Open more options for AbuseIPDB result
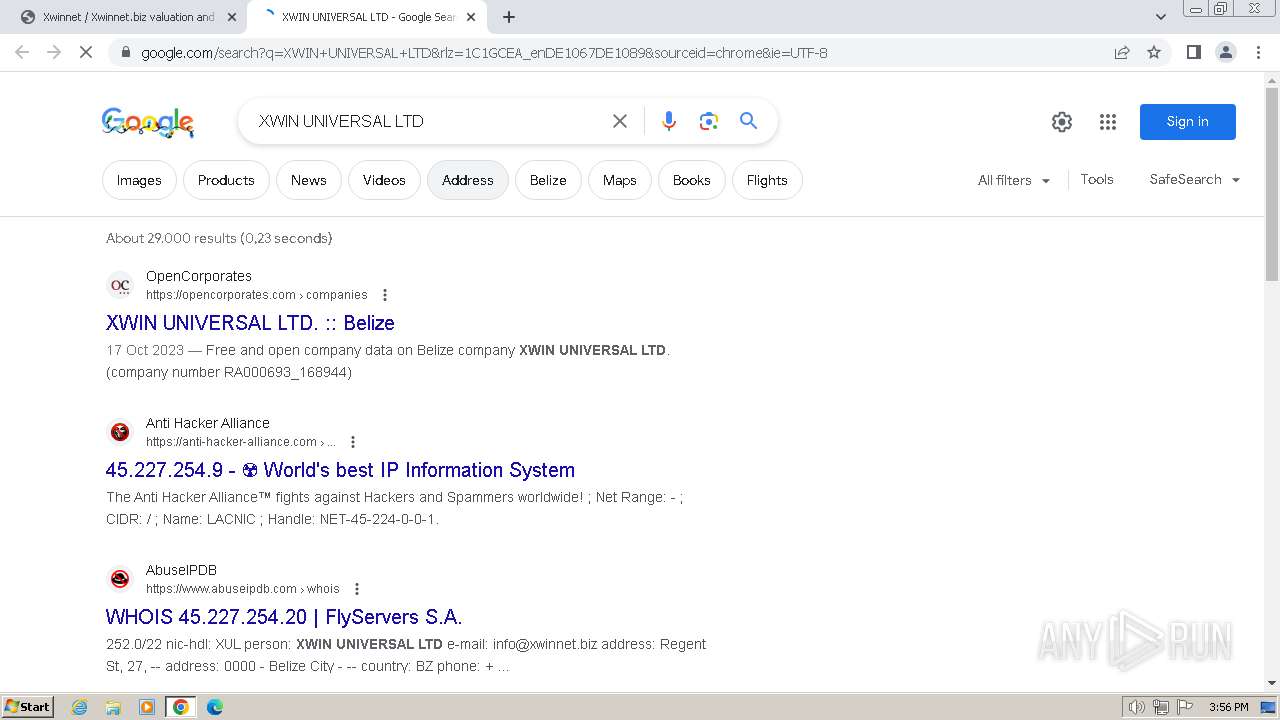This screenshot has width=1280, height=720. [357, 589]
